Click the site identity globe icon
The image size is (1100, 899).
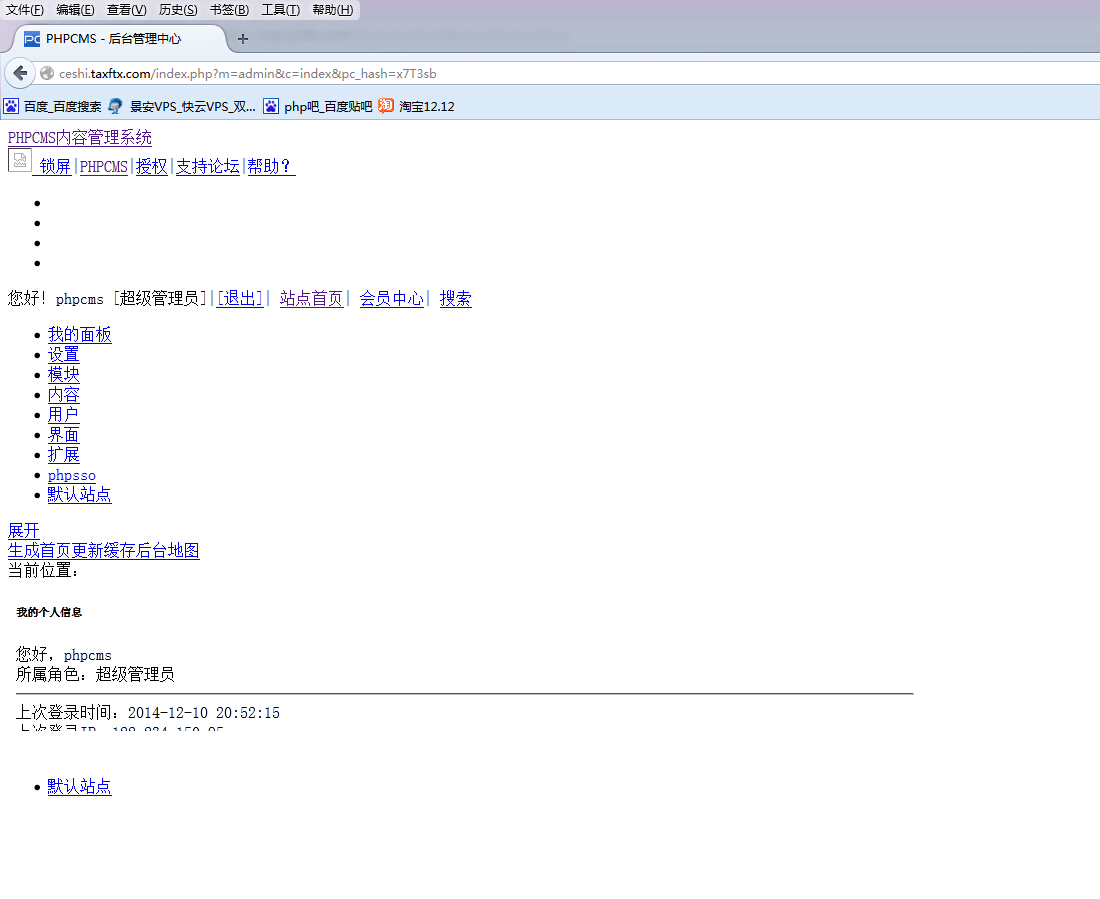click(x=47, y=74)
